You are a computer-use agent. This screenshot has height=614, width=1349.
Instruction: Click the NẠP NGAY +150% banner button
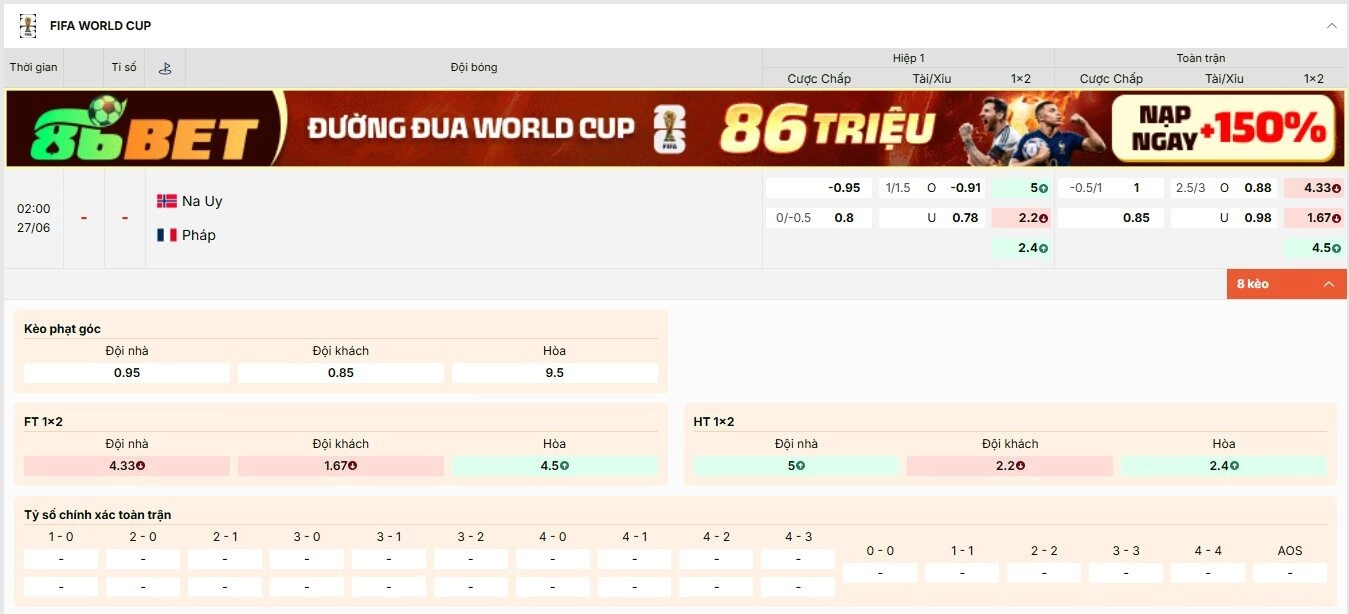point(1222,128)
